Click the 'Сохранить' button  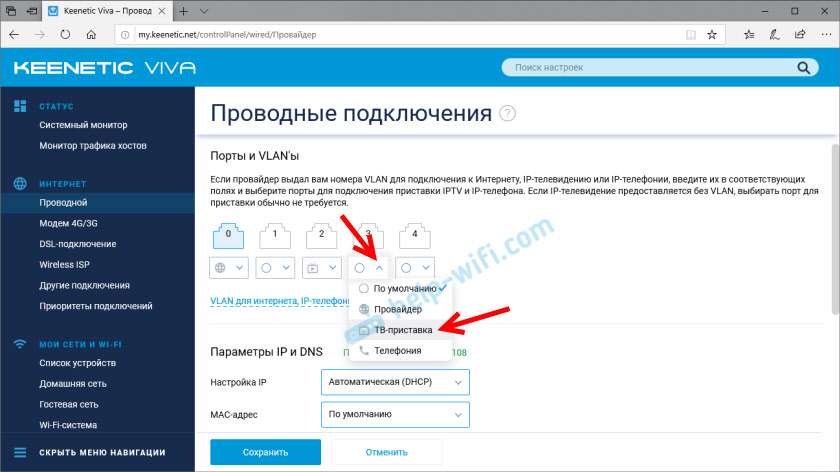tap(266, 452)
